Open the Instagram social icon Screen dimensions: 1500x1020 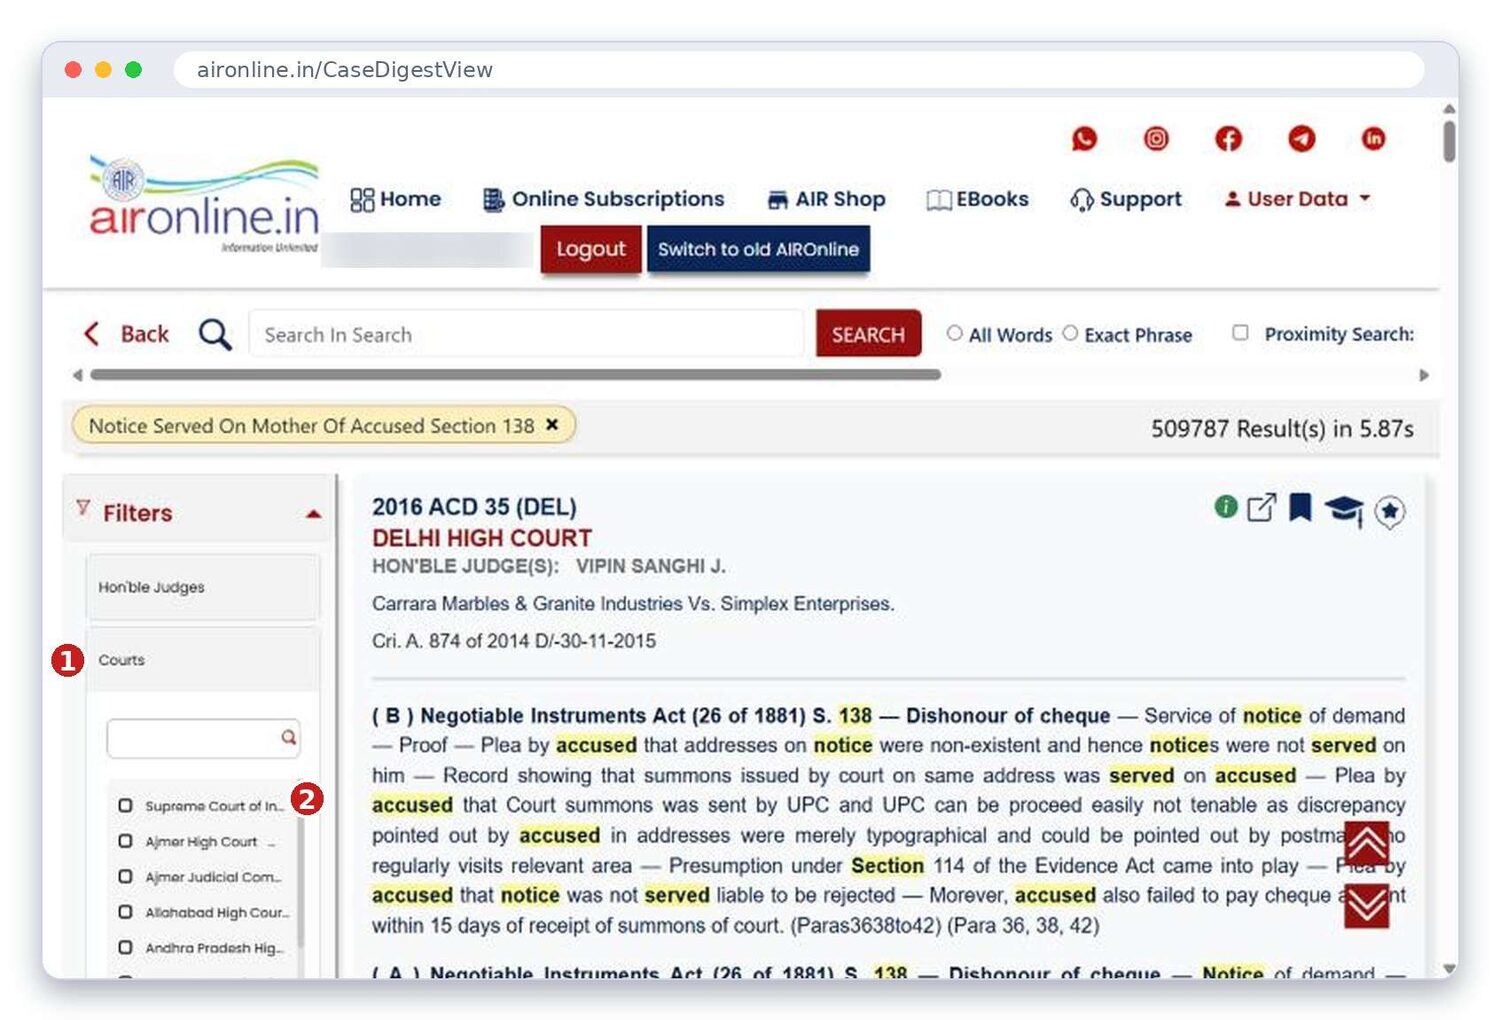click(1156, 138)
